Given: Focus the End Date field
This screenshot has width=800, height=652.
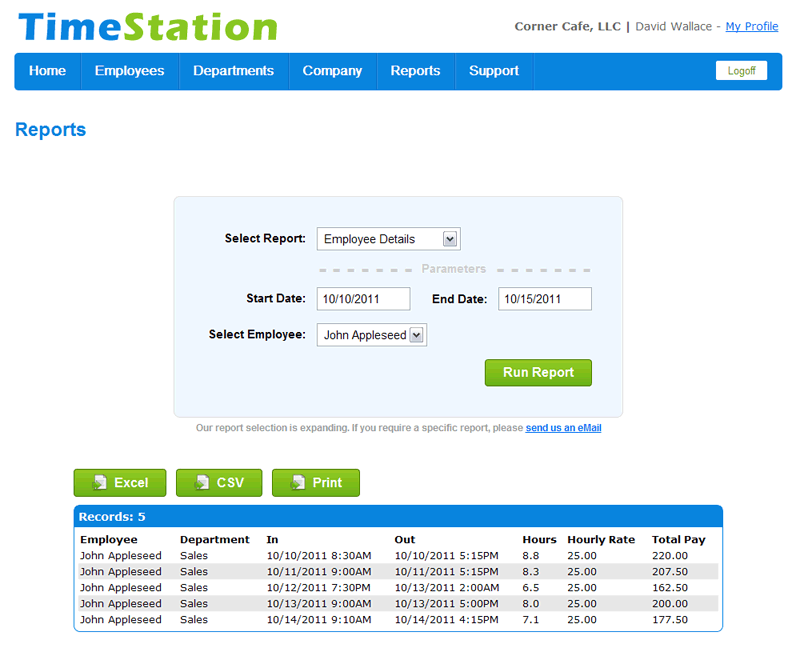Looking at the screenshot, I should click(545, 299).
